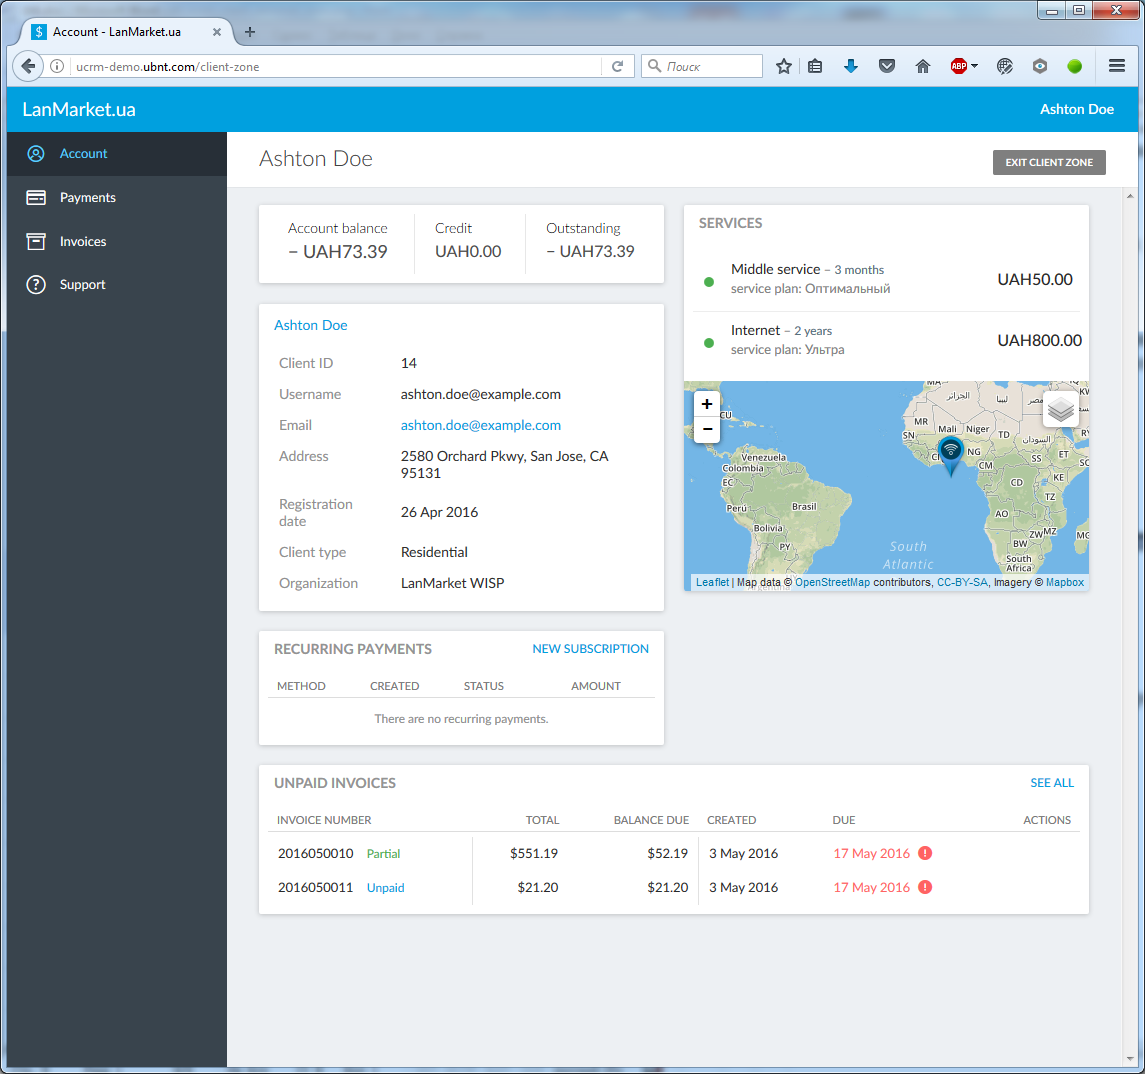This screenshot has width=1145, height=1074.
Task: Open email link ashton.doe@example.com
Action: point(480,425)
